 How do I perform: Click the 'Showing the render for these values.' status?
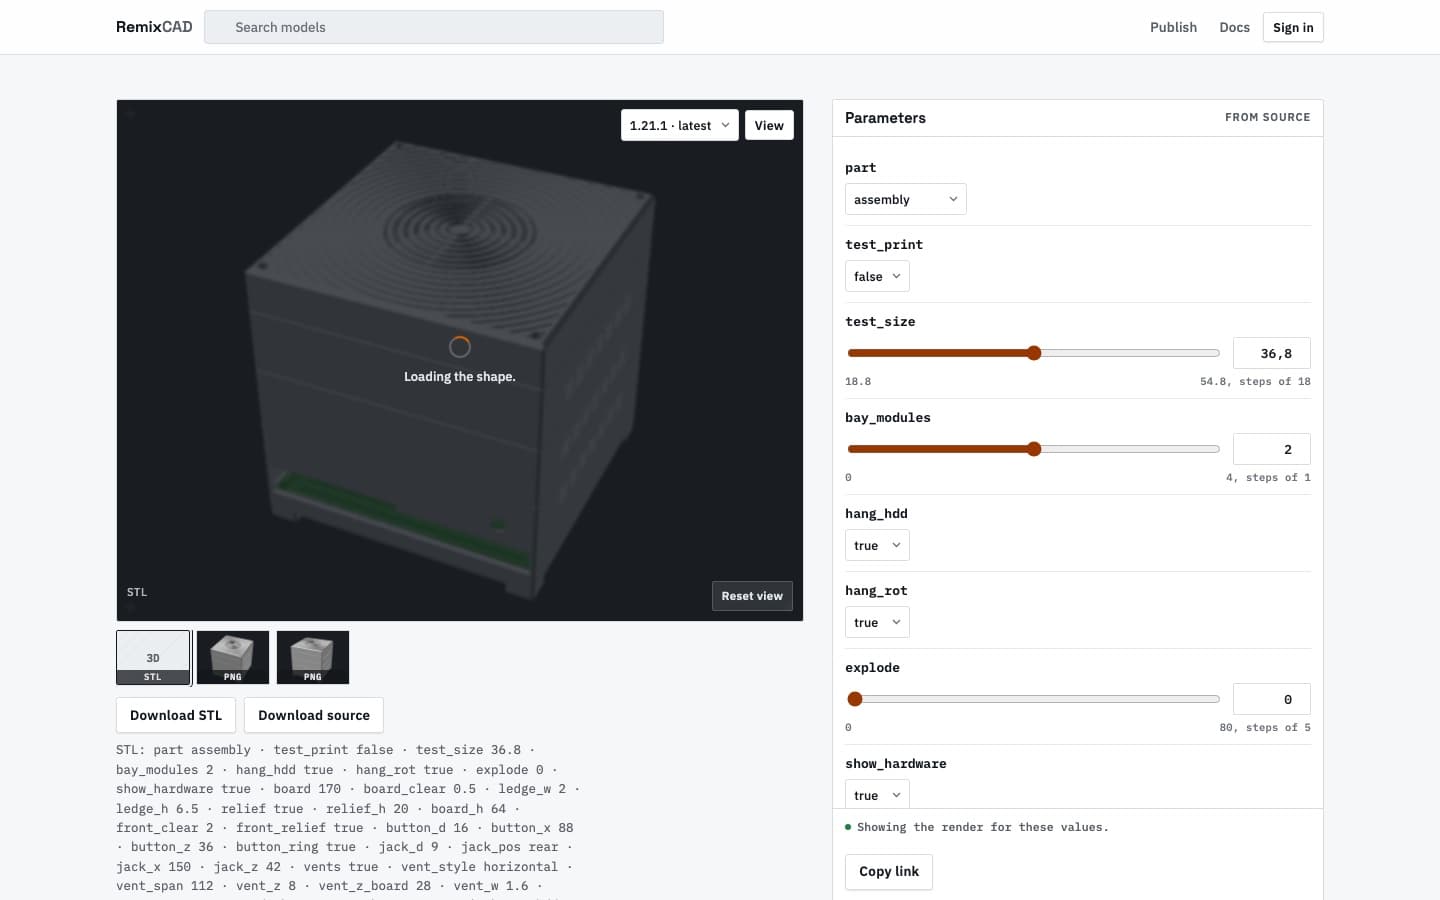pos(982,827)
